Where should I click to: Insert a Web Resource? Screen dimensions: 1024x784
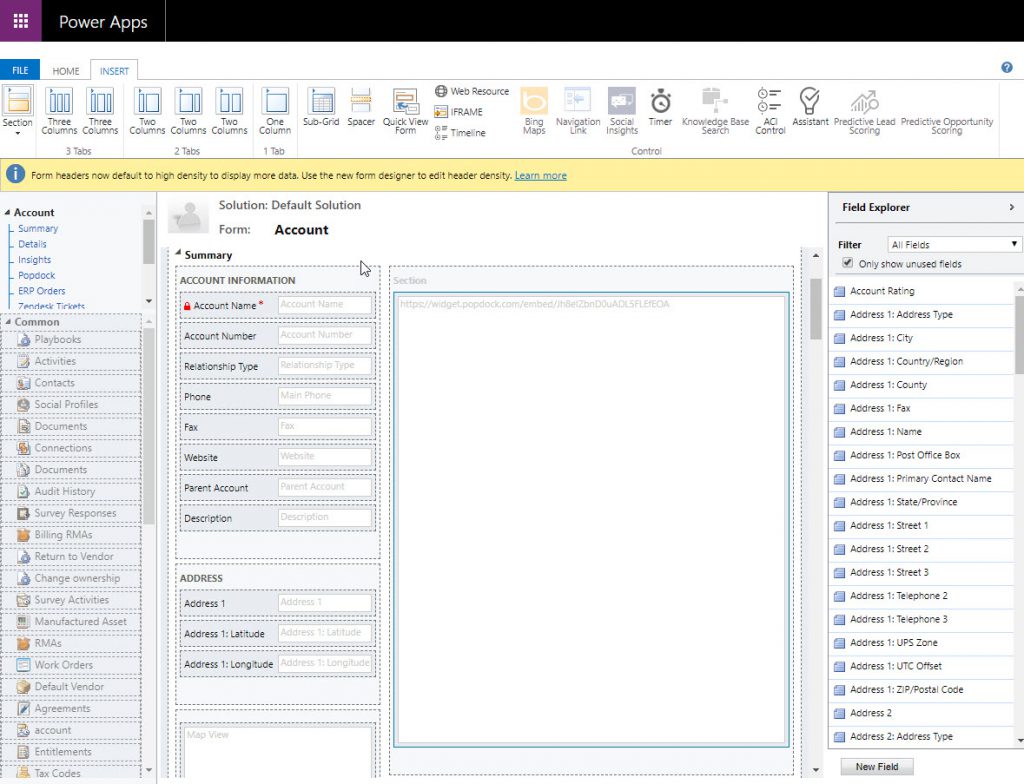click(x=472, y=91)
